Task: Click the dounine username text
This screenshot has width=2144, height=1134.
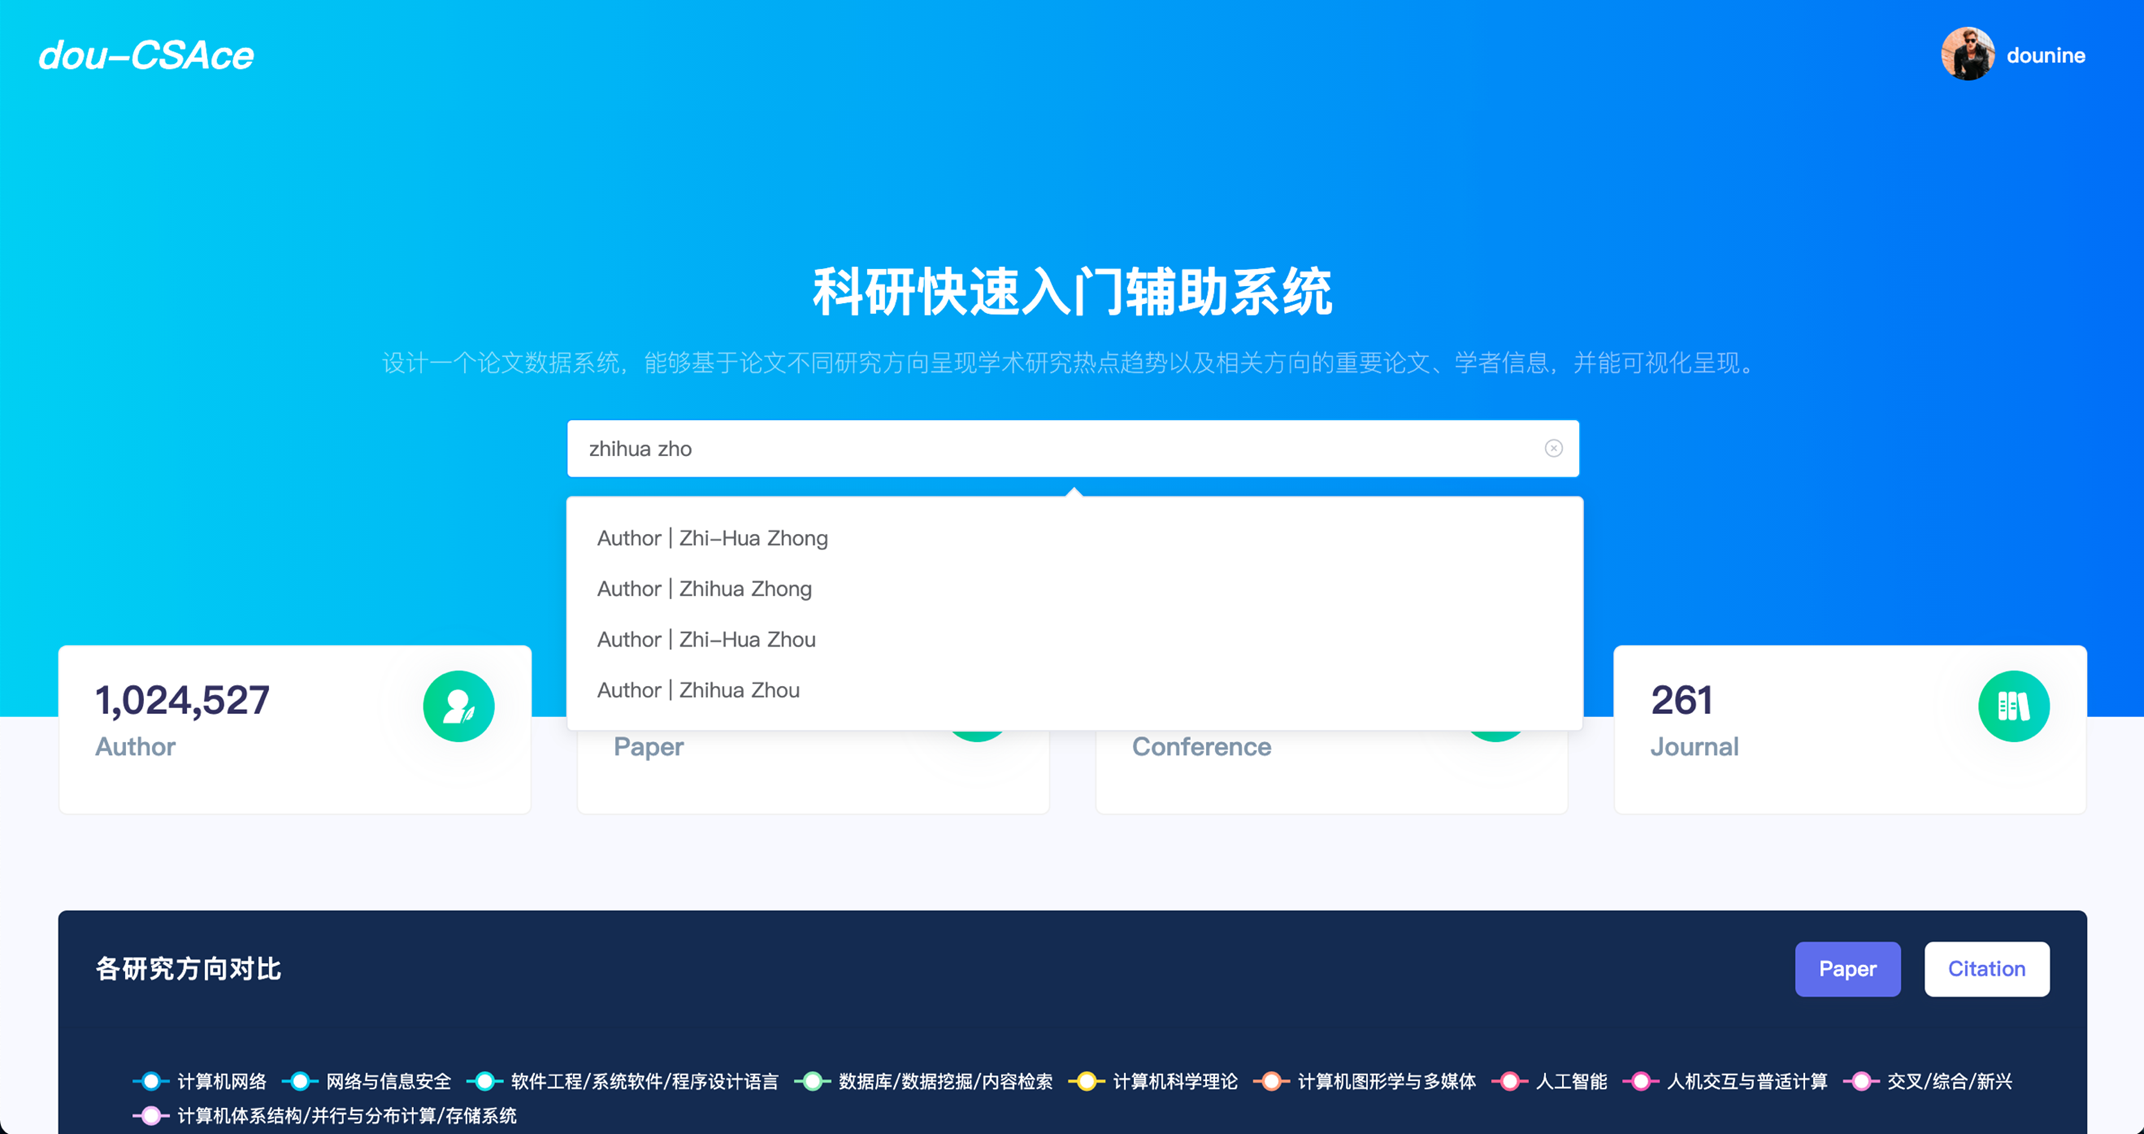Action: pos(2045,56)
